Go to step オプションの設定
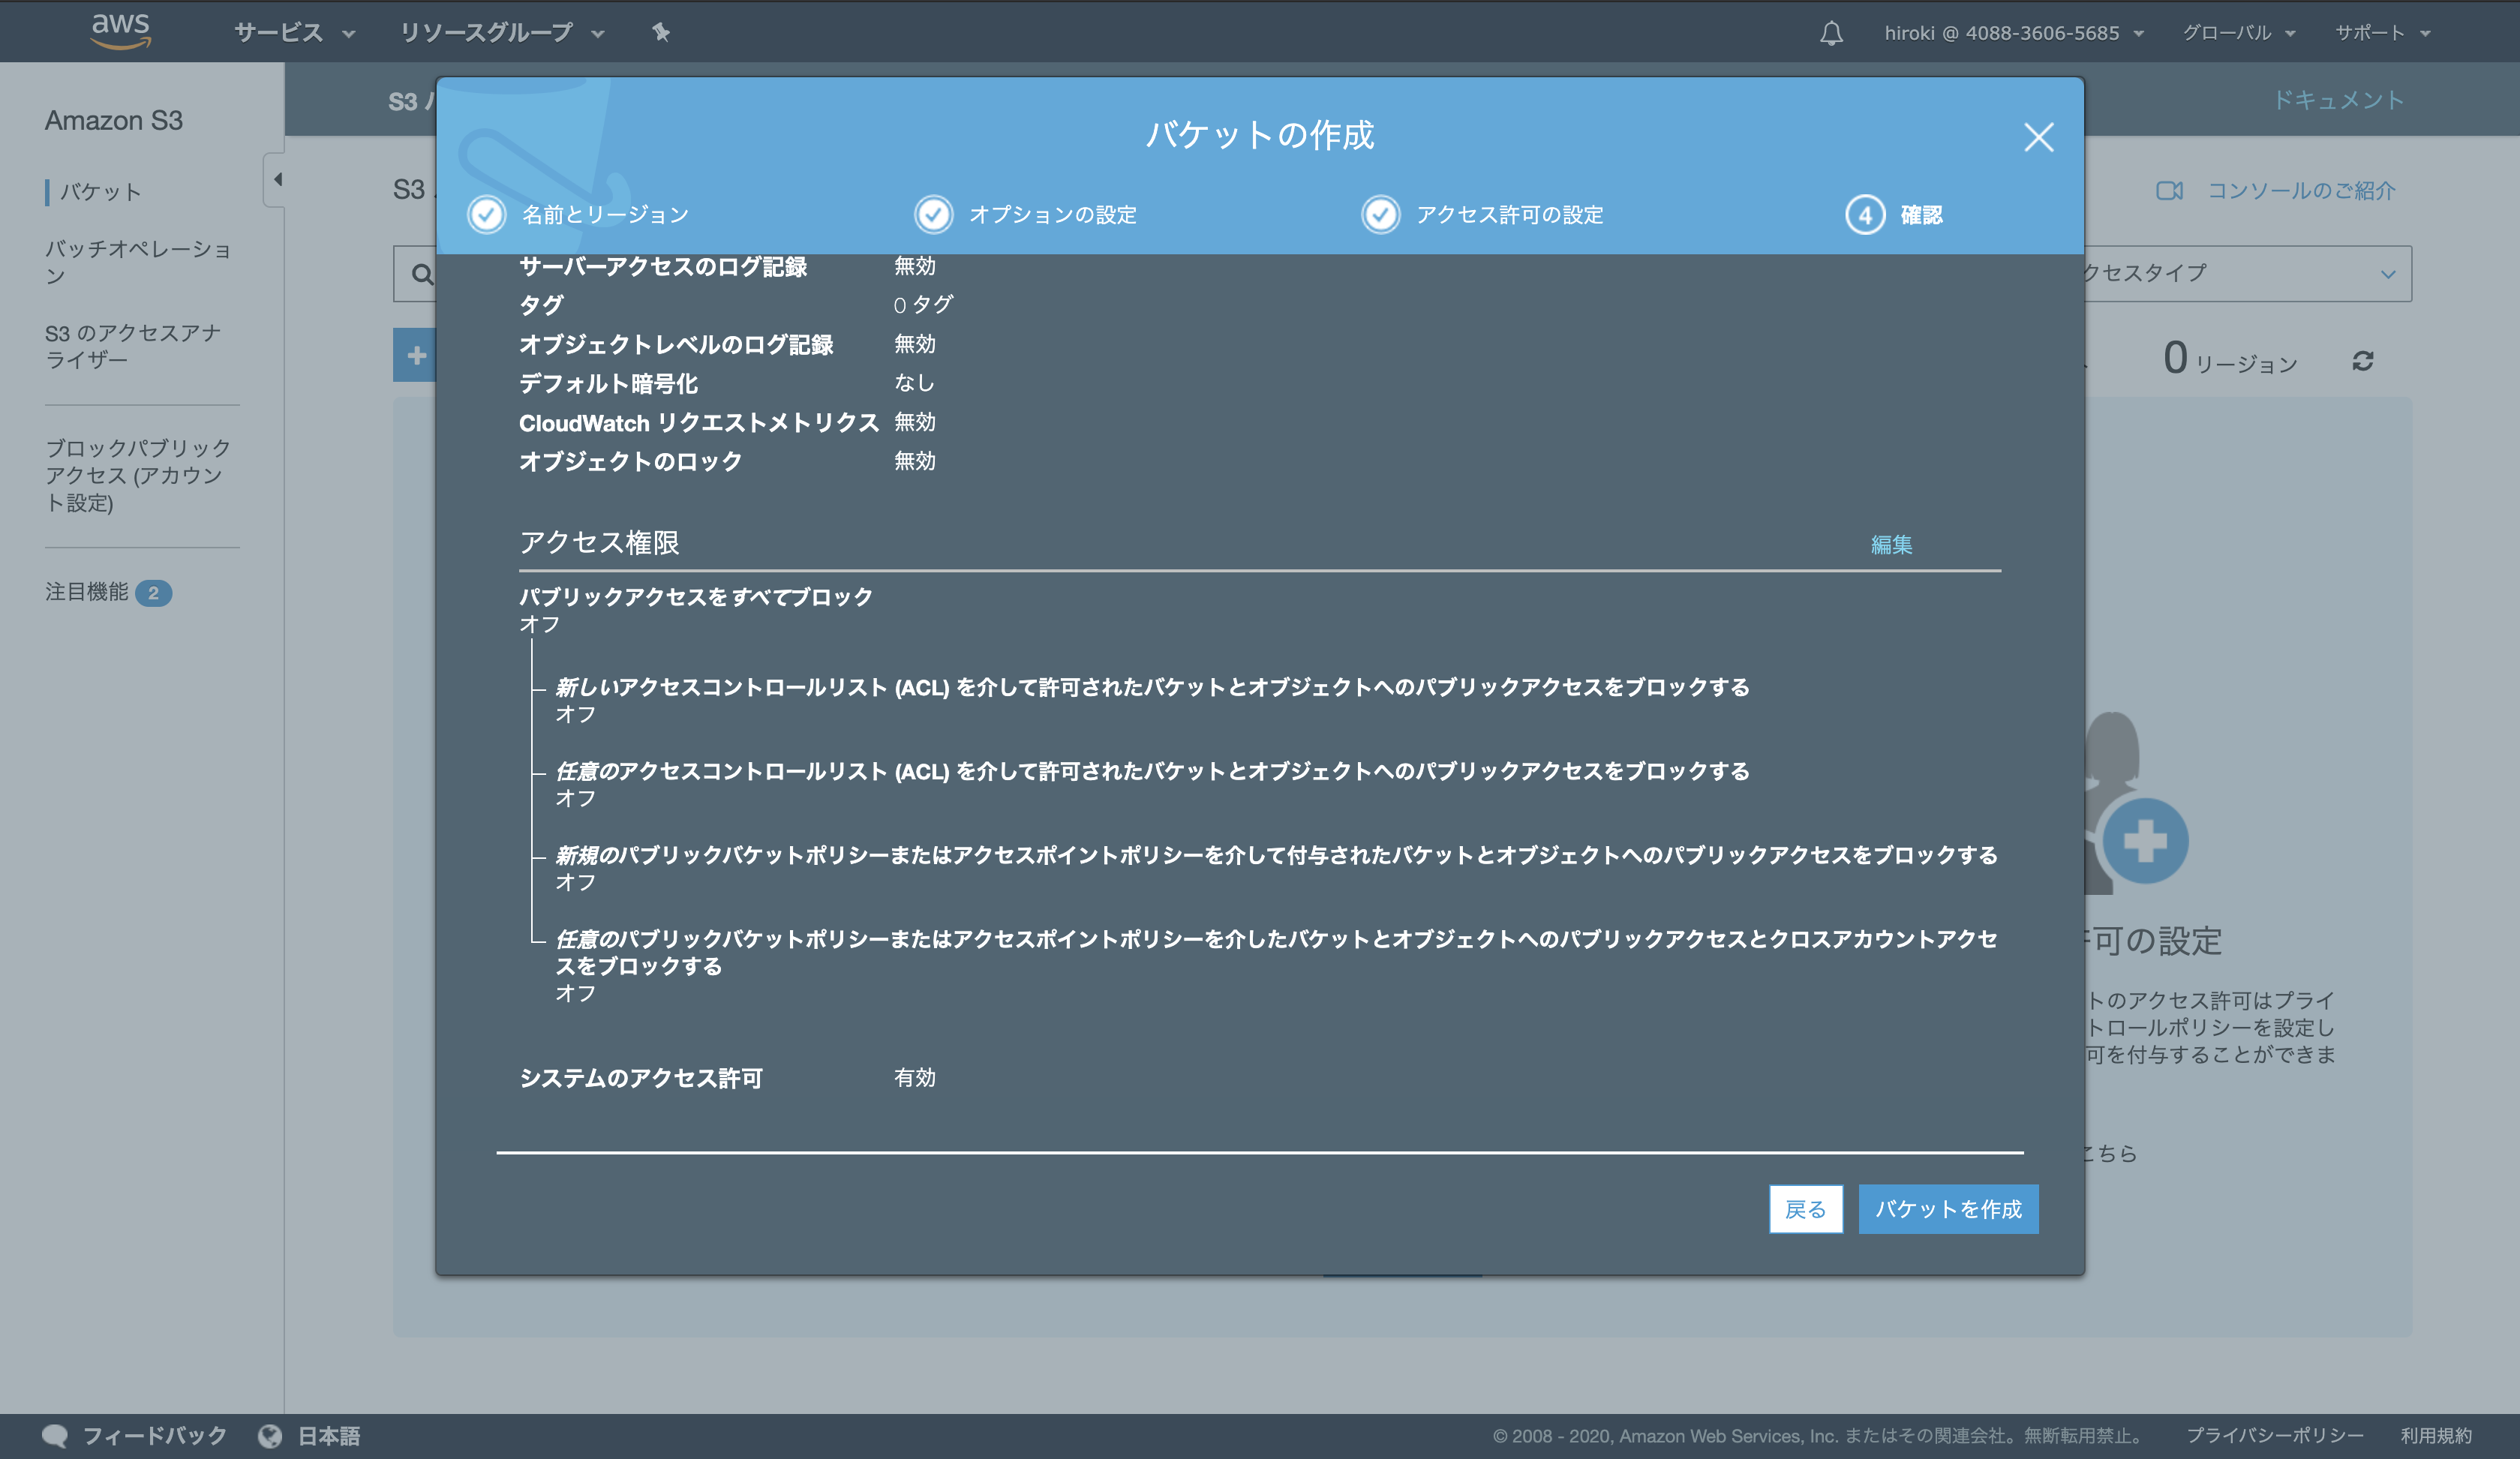This screenshot has height=1459, width=2520. tap(1052, 215)
